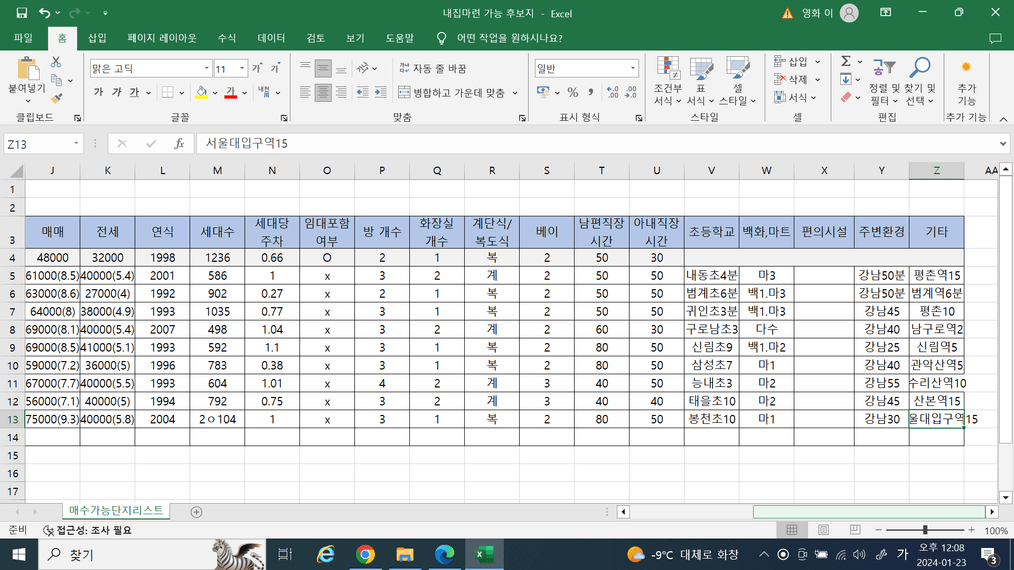Open the Formulas (수식) tab

[x=226, y=38]
